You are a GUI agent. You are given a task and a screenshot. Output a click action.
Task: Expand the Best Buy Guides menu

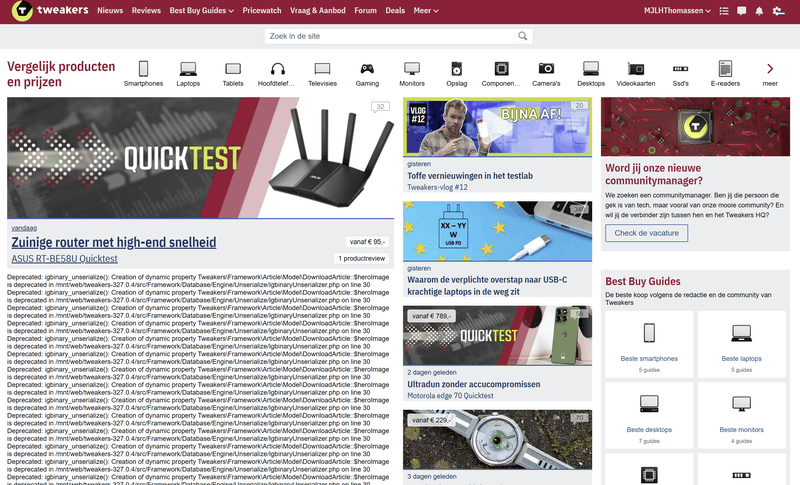point(202,10)
